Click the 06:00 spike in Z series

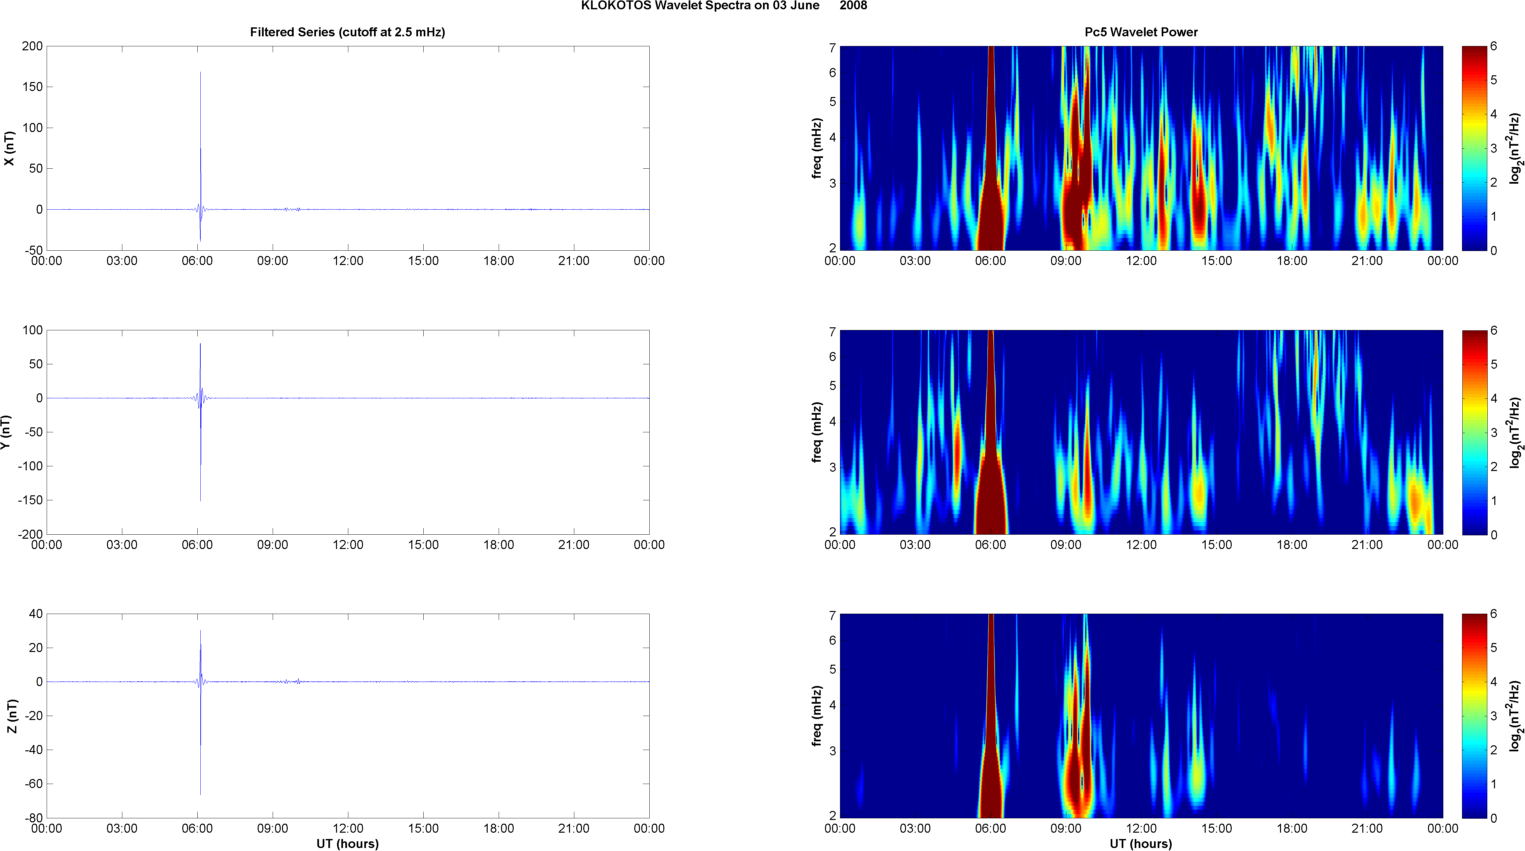[x=200, y=712]
